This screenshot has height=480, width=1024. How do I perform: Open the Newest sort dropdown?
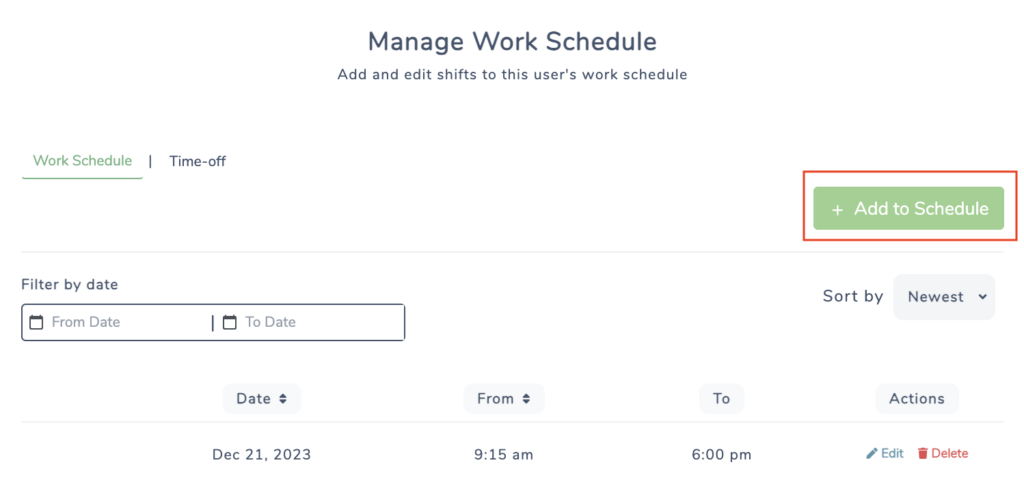coord(944,296)
